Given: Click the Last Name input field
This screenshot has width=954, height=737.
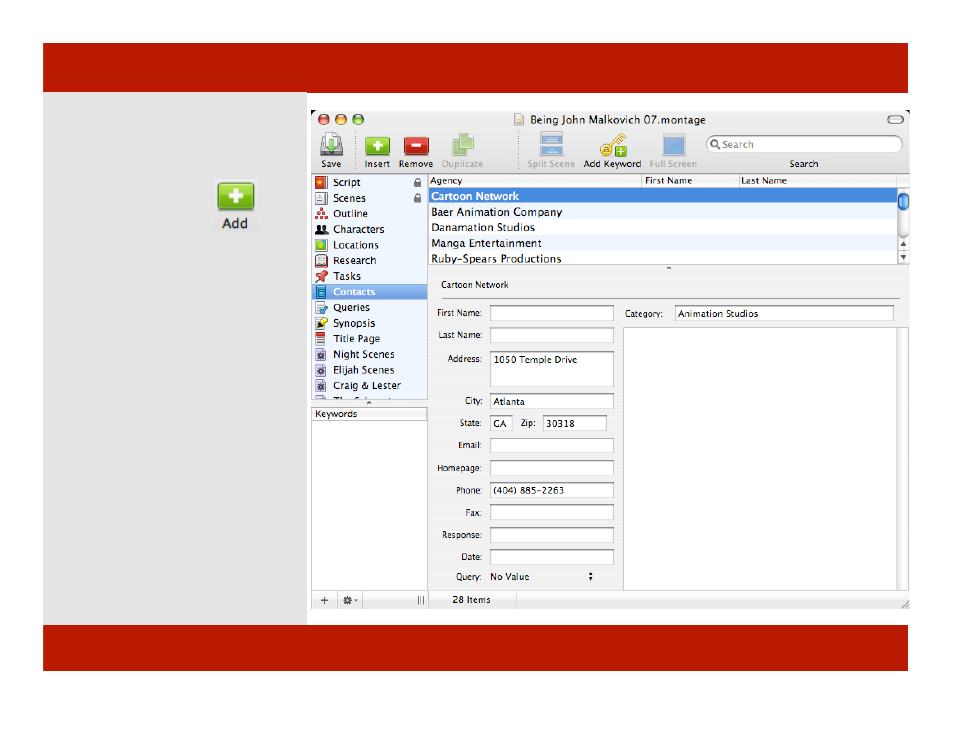Looking at the screenshot, I should (552, 335).
